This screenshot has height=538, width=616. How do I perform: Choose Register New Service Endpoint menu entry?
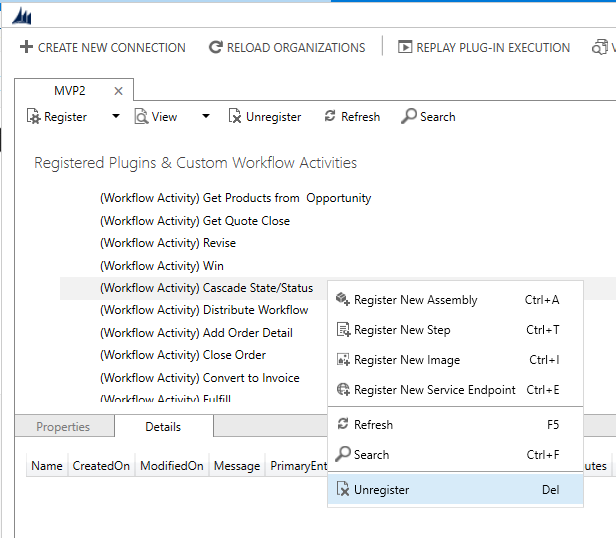click(x=455, y=389)
